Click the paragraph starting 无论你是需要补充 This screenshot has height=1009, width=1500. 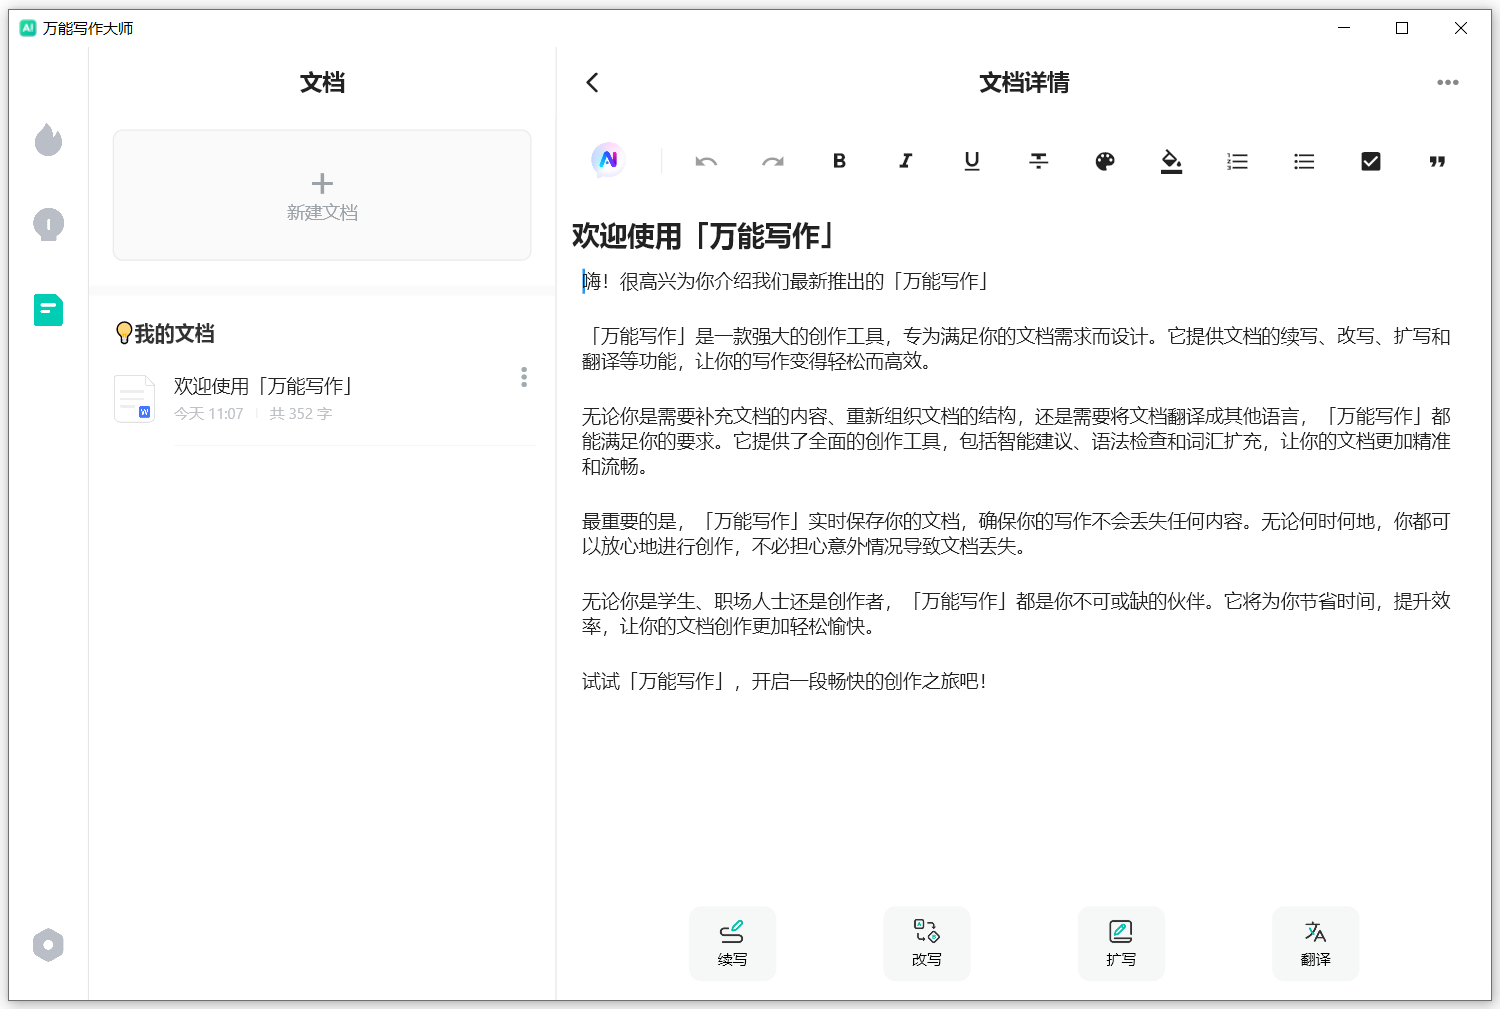point(1016,441)
